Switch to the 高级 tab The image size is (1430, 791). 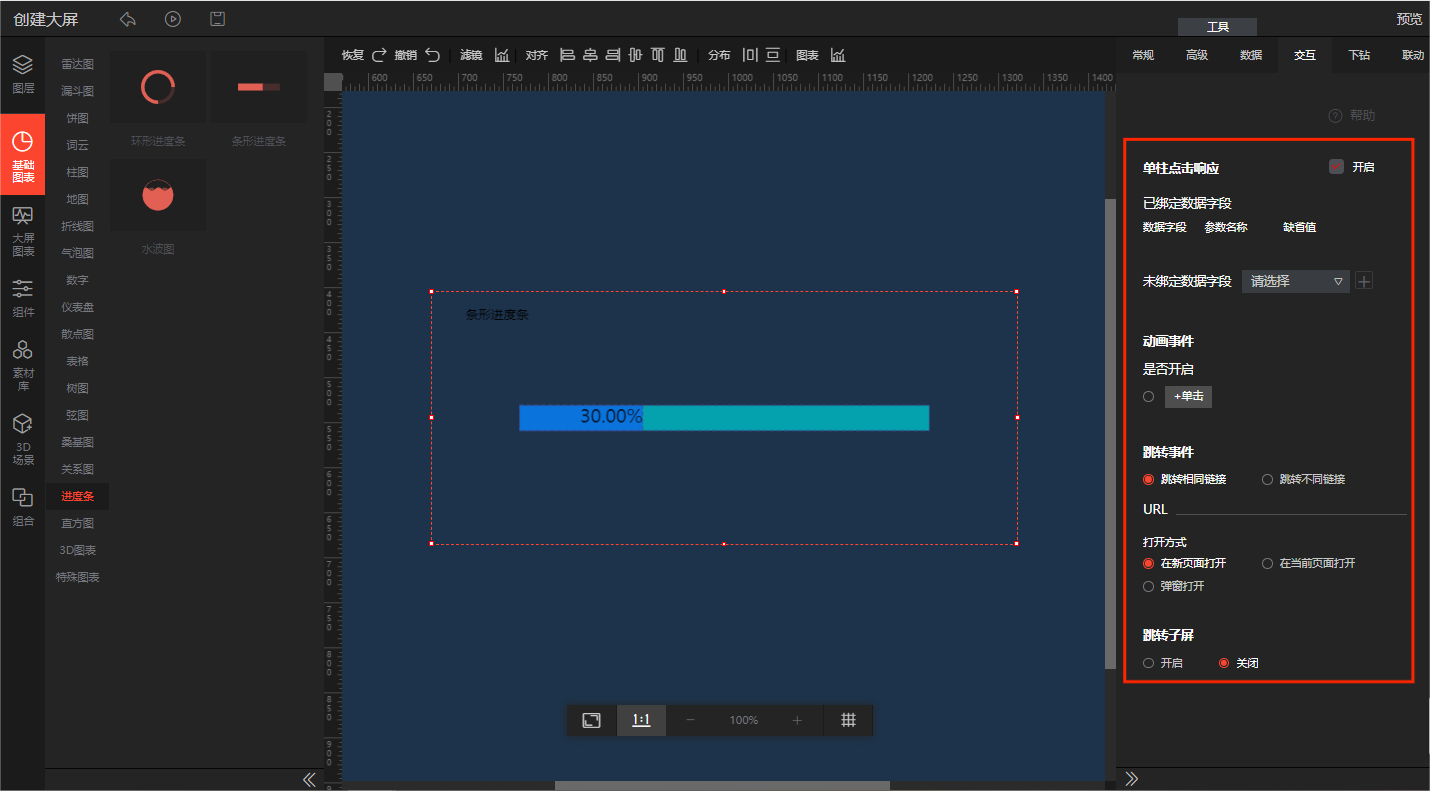1197,55
